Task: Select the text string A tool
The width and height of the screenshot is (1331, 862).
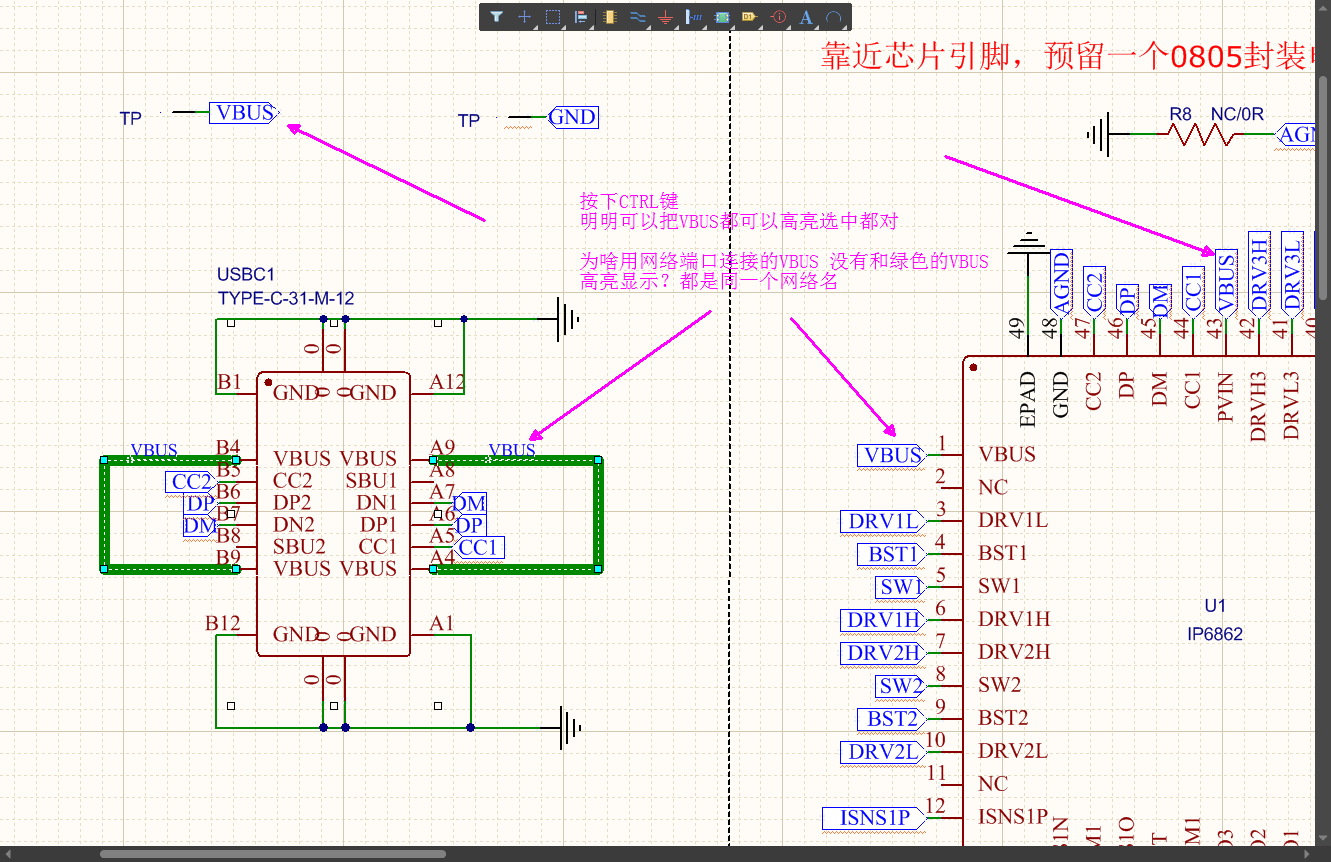Action: coord(807,17)
